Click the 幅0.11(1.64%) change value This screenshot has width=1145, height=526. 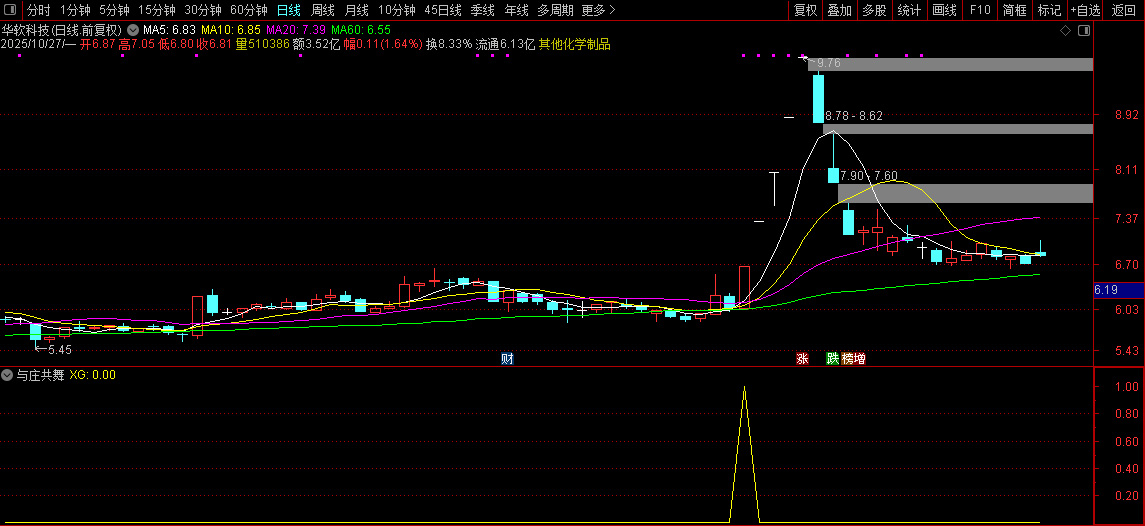point(383,45)
